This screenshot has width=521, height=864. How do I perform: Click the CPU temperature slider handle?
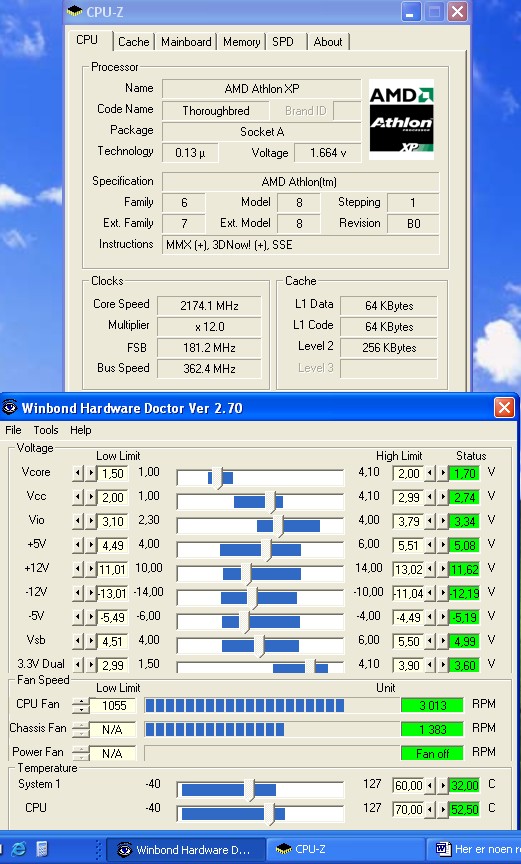click(x=269, y=814)
